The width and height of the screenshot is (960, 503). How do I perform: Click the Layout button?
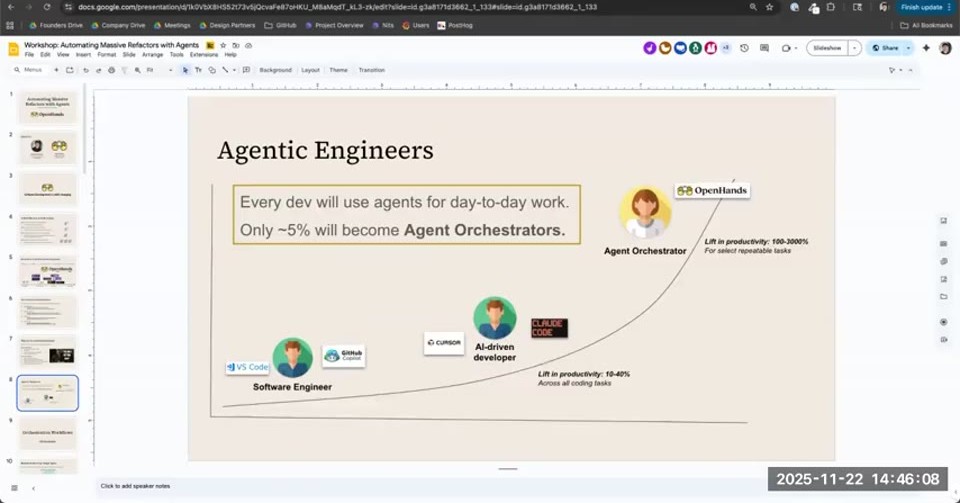[310, 70]
